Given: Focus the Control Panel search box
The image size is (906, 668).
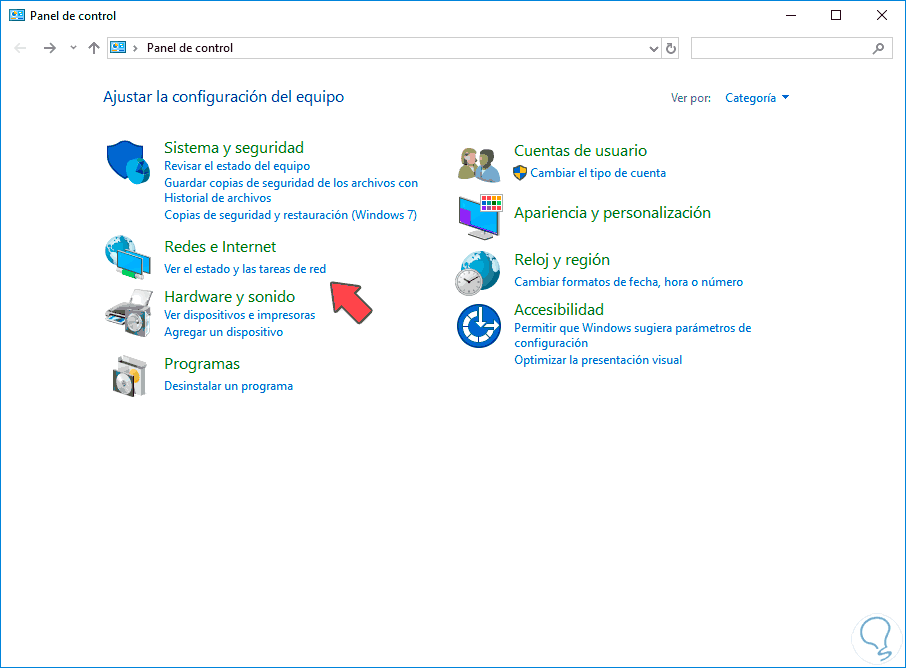Looking at the screenshot, I should 792,49.
